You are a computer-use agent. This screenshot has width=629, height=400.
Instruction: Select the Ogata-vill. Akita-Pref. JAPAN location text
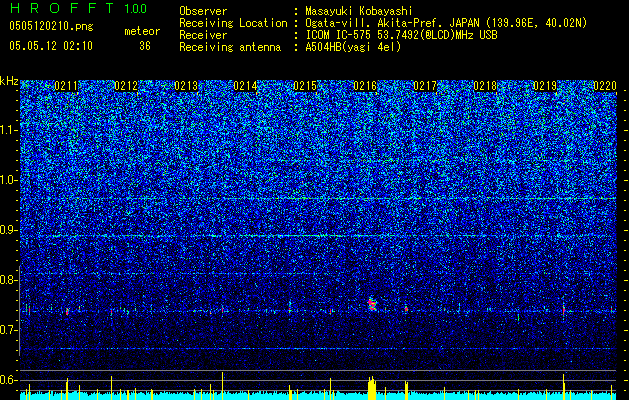click(446, 23)
